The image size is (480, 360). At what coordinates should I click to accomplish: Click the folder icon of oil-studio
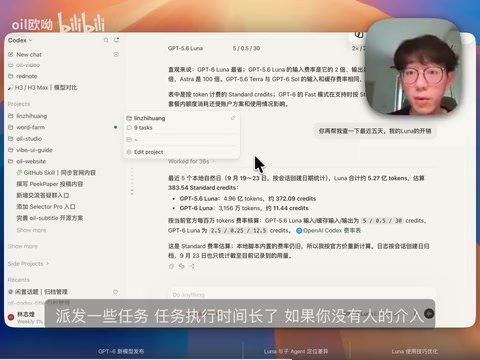pyautogui.click(x=11, y=139)
